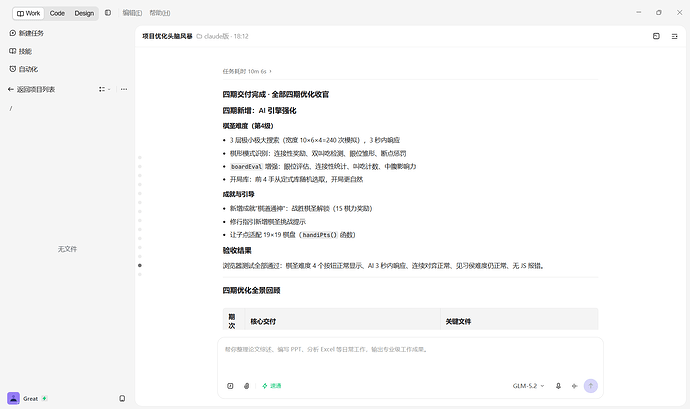Click the sidebar collapse icon beside Design
Screen dimensions: 690x409
click(108, 13)
